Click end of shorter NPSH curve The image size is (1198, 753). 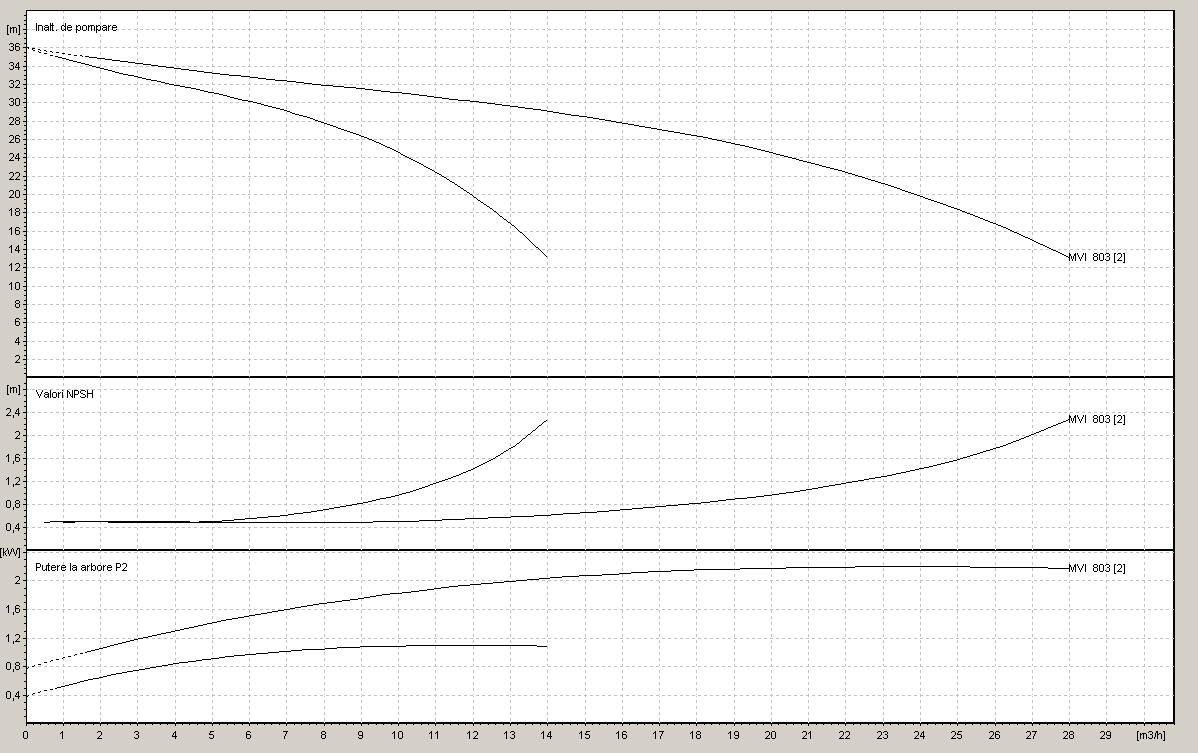547,420
